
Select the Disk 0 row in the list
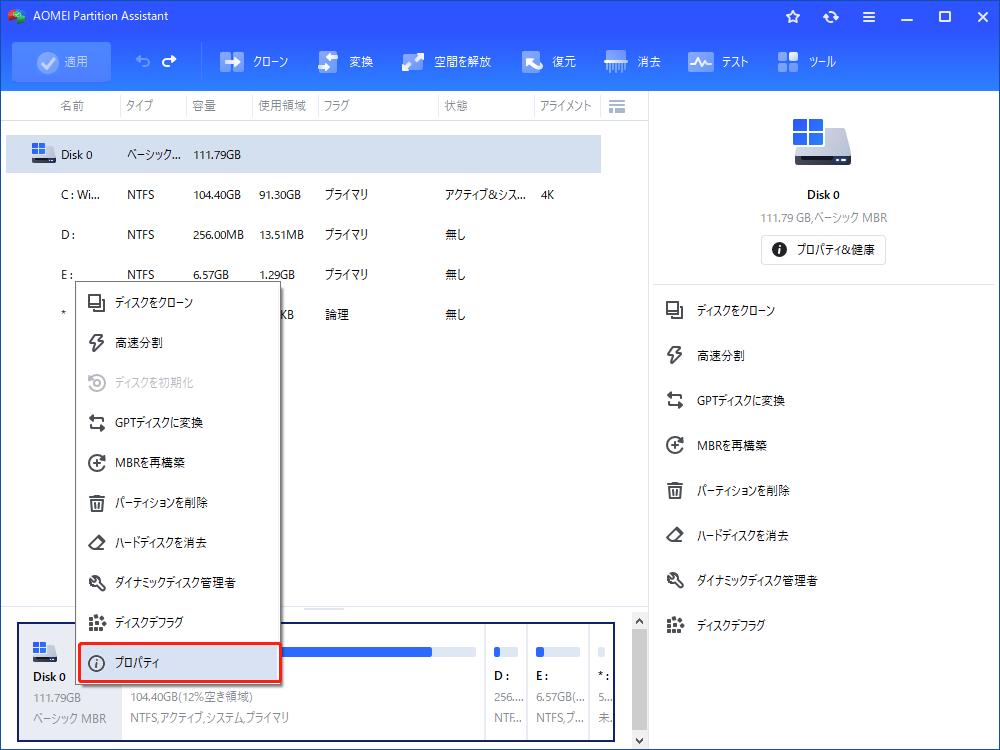304,154
